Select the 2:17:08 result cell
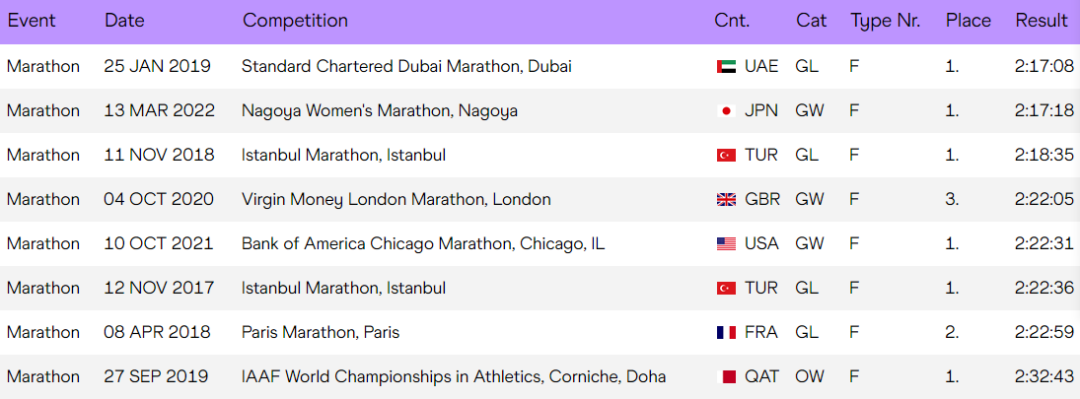This screenshot has height=399, width=1080. [x=1044, y=67]
